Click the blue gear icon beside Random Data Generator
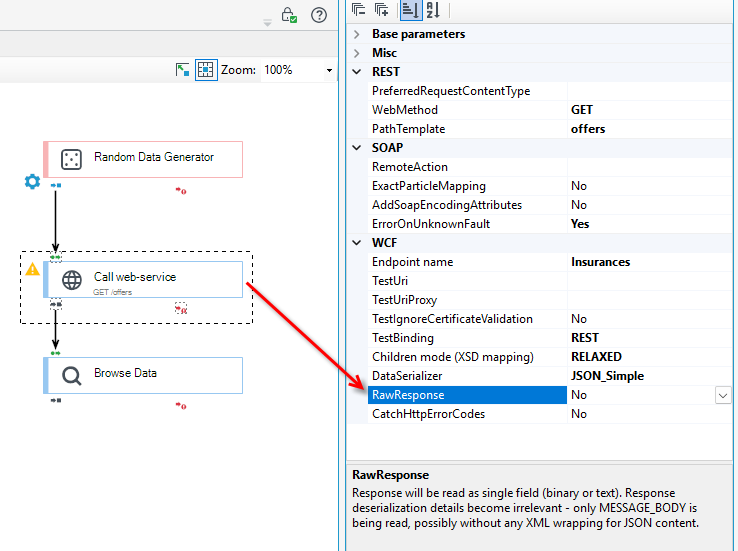Screen dimensions: 738x551 [32, 182]
